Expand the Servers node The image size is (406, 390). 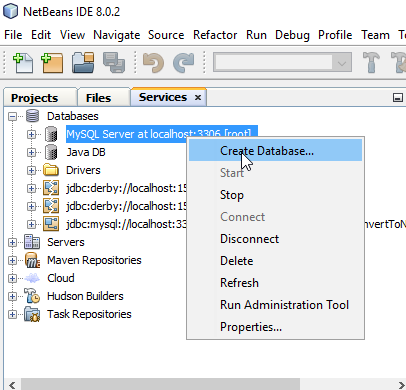(x=12, y=242)
